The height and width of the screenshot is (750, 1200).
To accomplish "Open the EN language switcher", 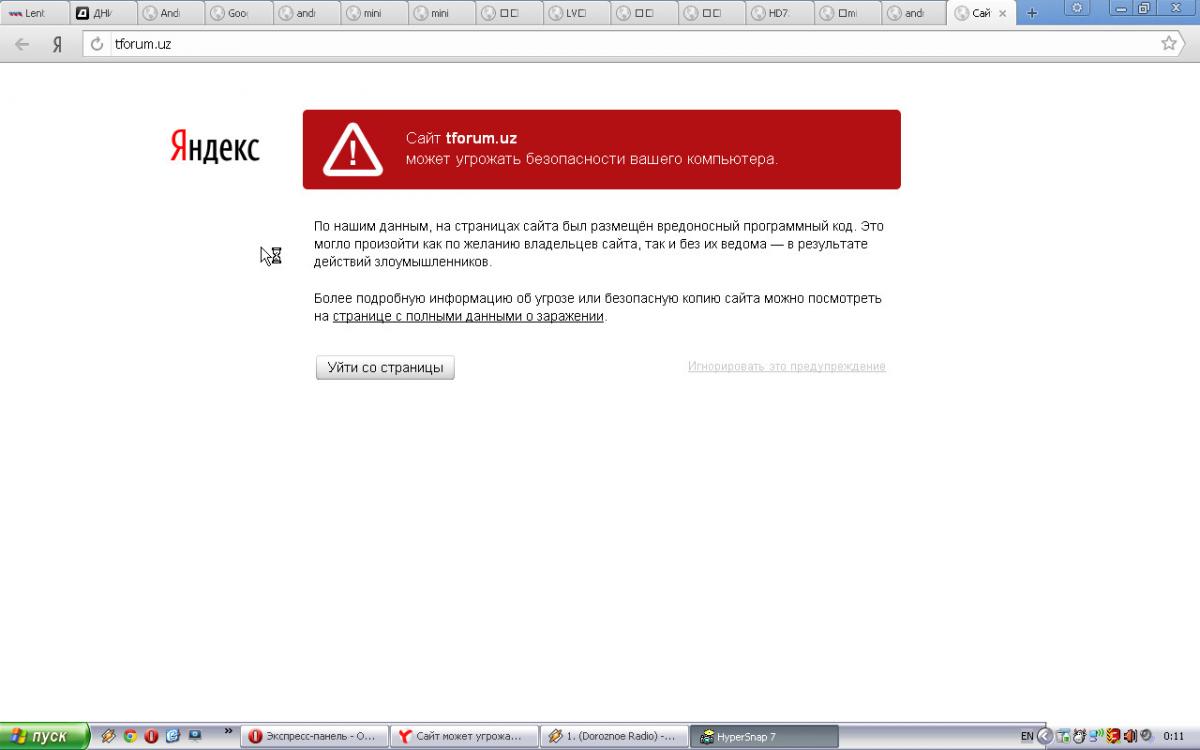I will pos(1026,736).
